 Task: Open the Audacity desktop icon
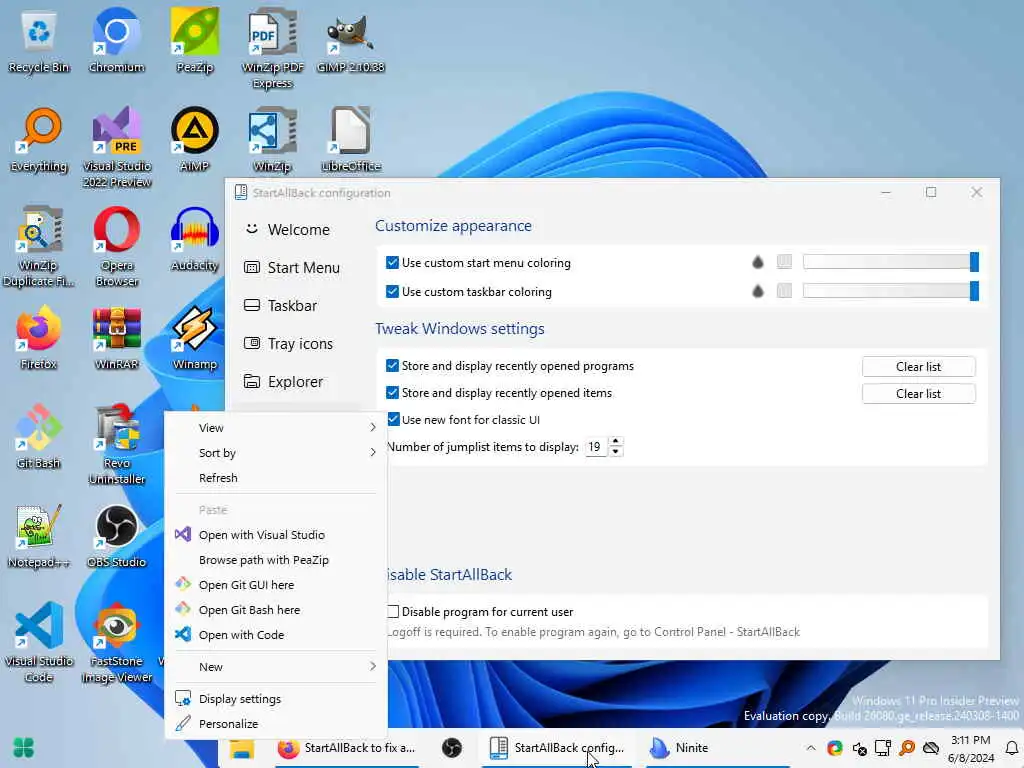(x=195, y=239)
